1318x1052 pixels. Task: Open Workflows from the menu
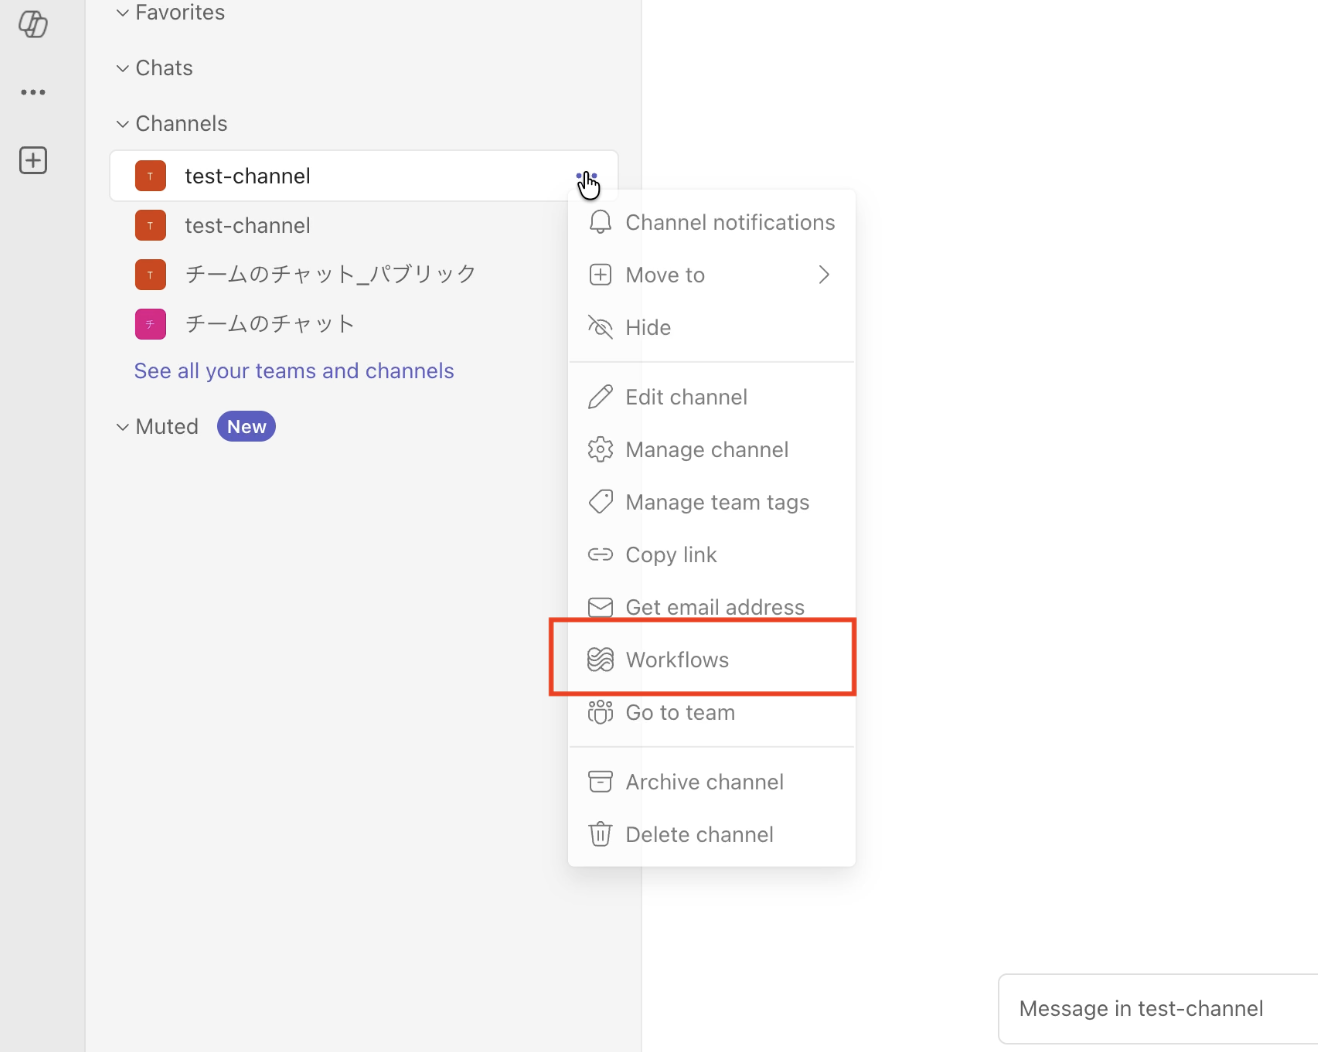712,659
